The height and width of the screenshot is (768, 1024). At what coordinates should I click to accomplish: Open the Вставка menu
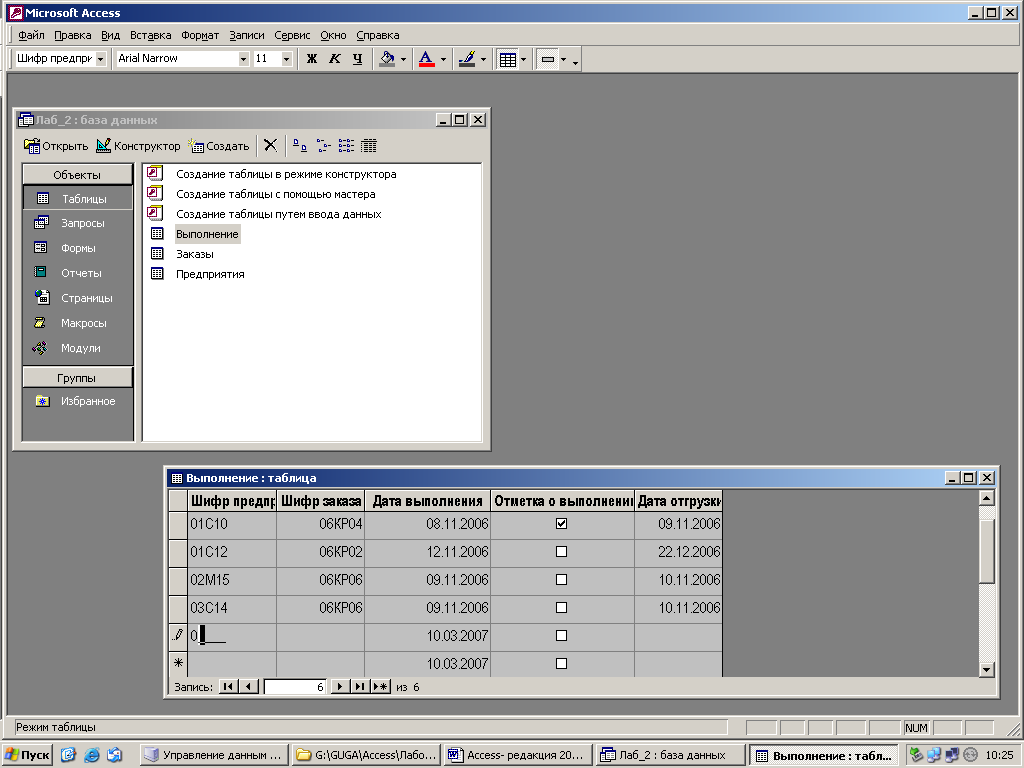click(150, 35)
